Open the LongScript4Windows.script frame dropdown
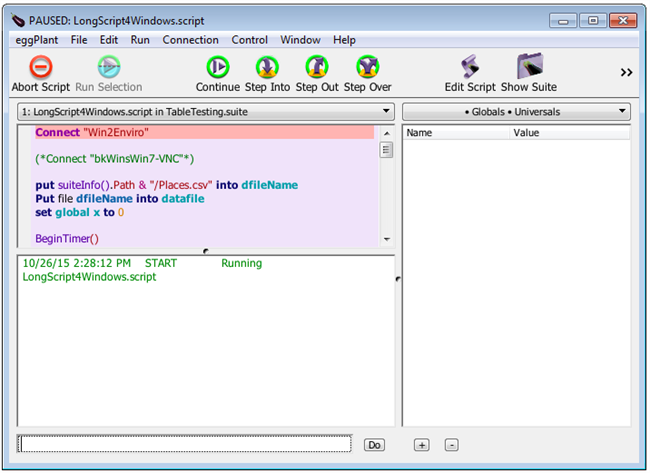 206,112
